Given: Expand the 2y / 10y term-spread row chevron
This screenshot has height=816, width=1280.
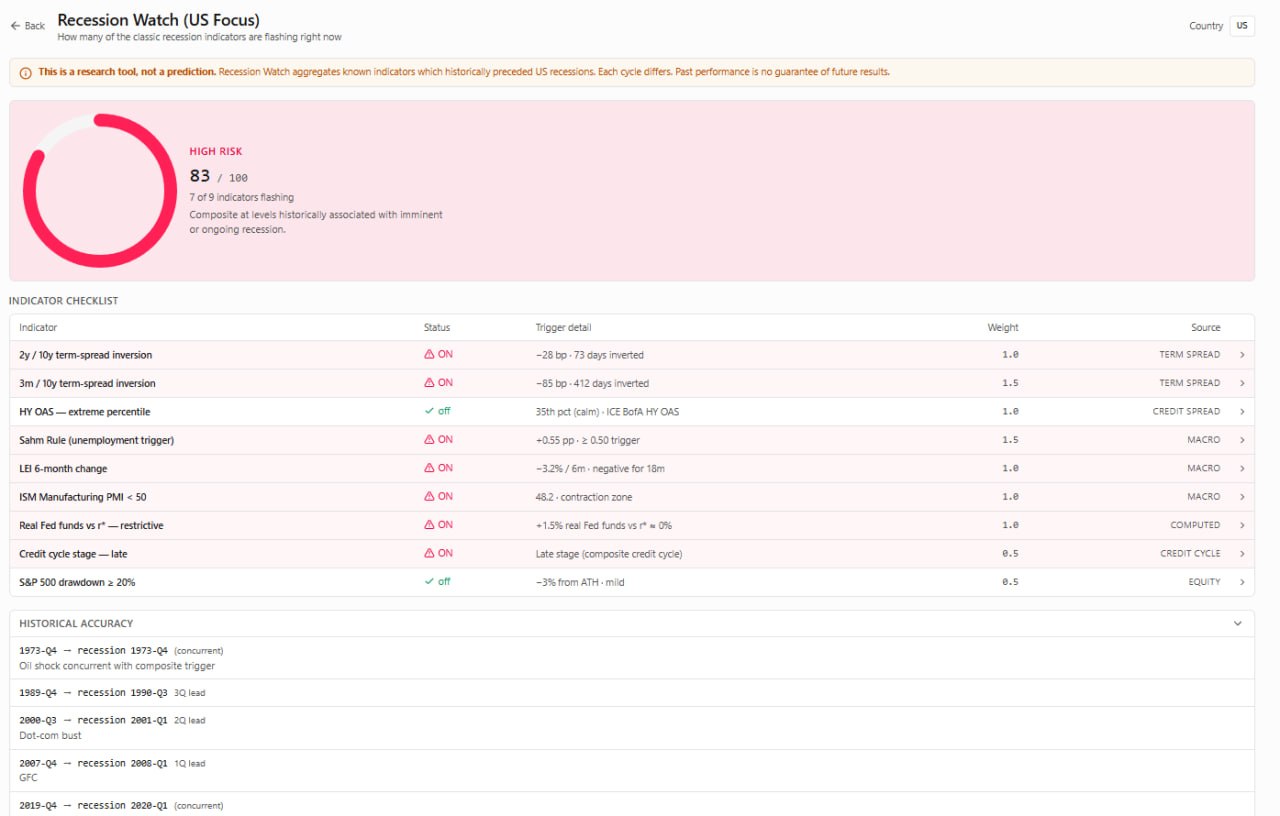Looking at the screenshot, I should point(1242,355).
